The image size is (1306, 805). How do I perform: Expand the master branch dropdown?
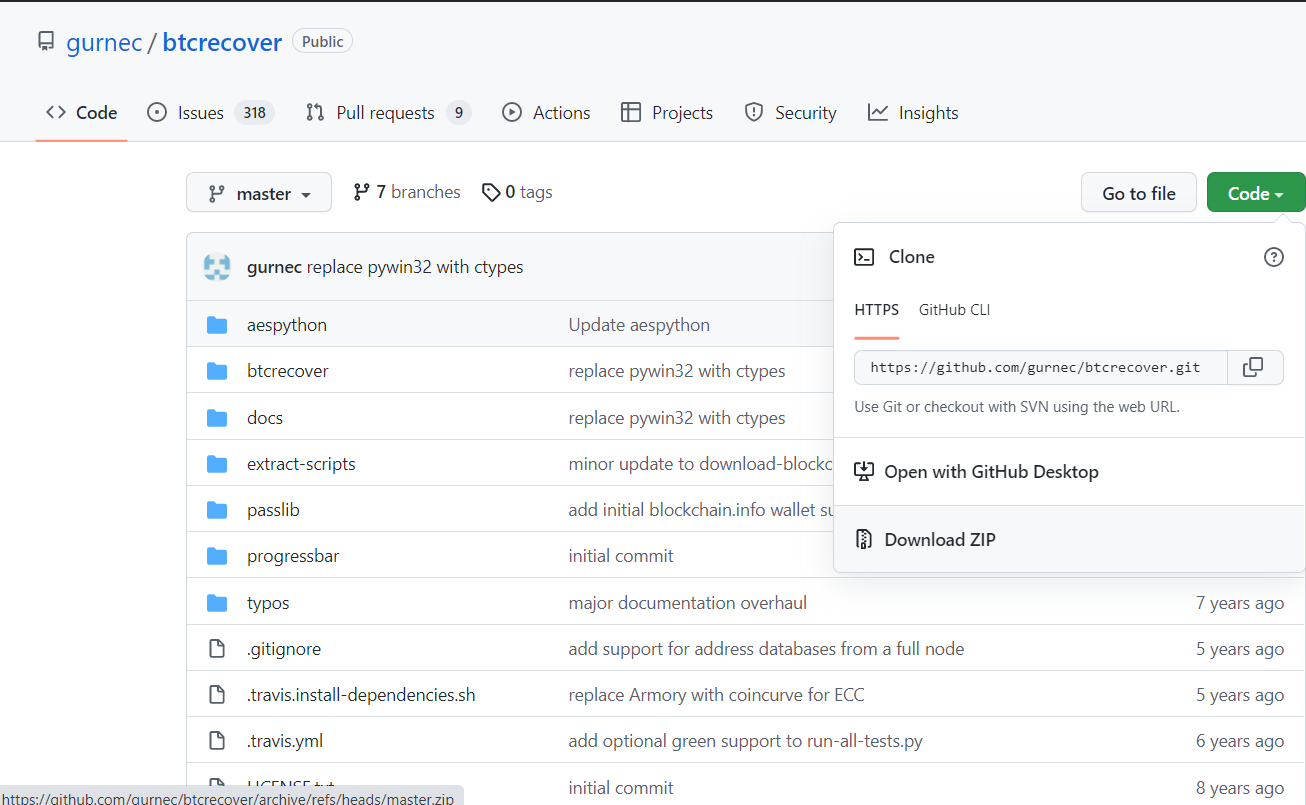click(x=259, y=193)
